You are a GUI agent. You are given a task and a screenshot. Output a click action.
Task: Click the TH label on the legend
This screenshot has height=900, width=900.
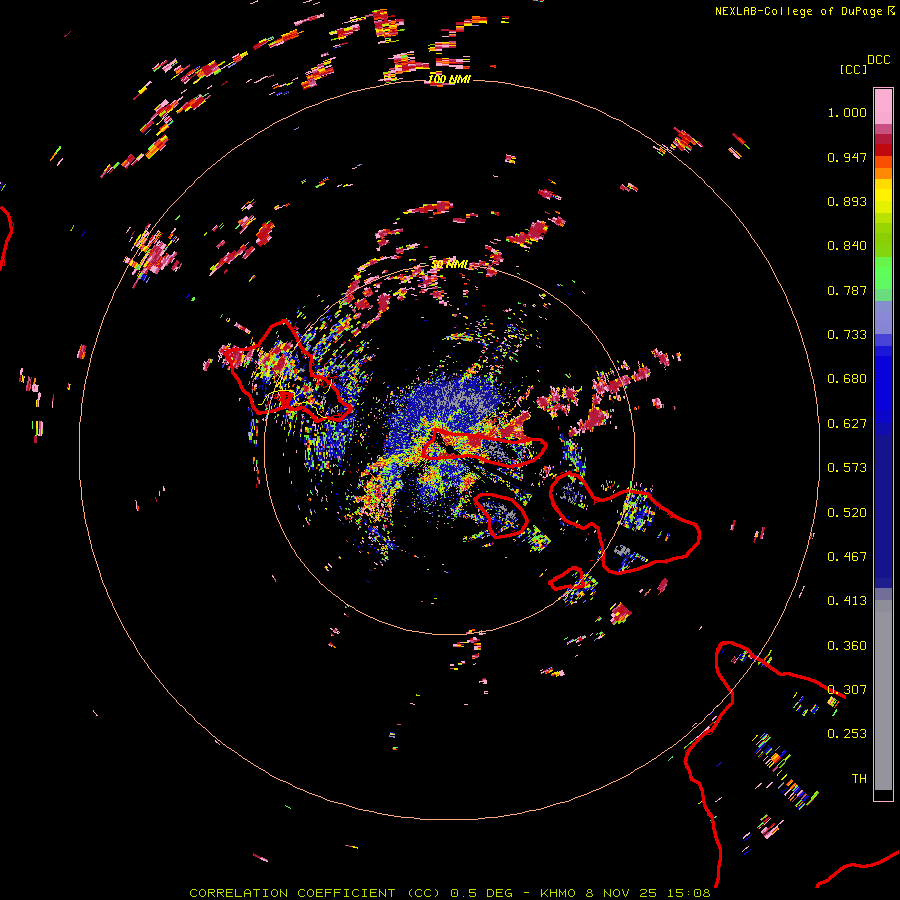click(x=859, y=779)
